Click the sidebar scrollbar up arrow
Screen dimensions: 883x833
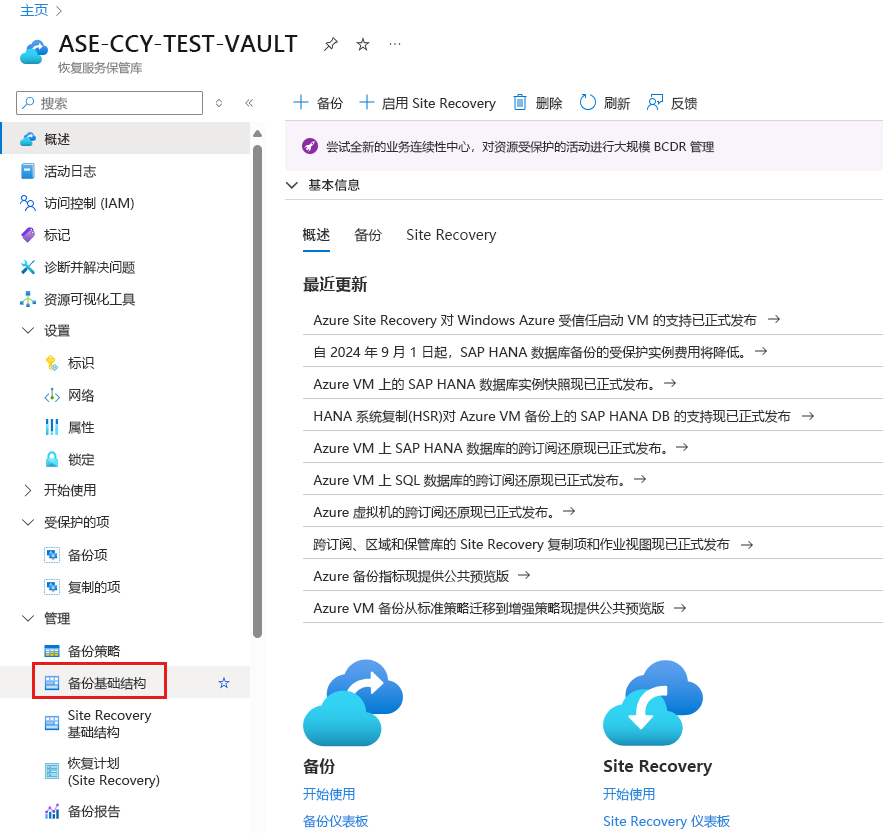257,133
